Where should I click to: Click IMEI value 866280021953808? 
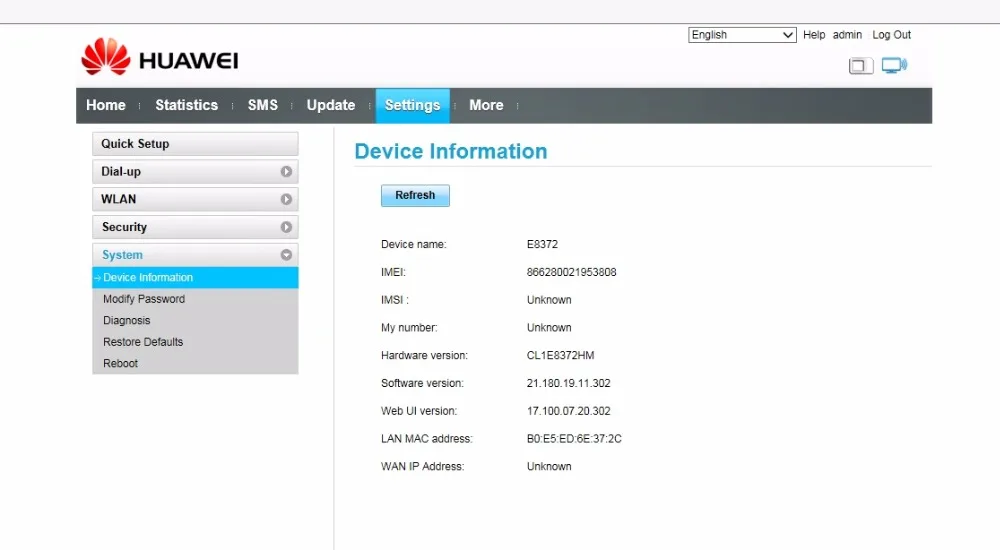click(x=571, y=272)
